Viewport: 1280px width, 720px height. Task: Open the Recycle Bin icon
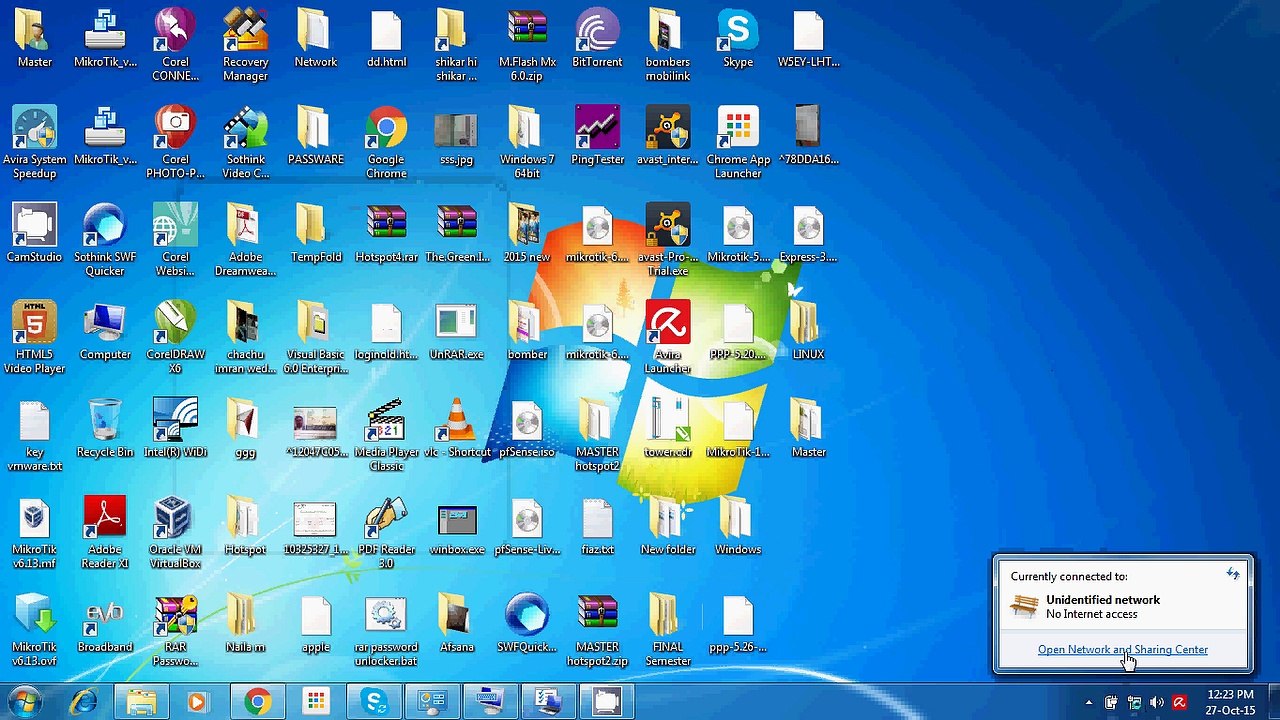105,430
